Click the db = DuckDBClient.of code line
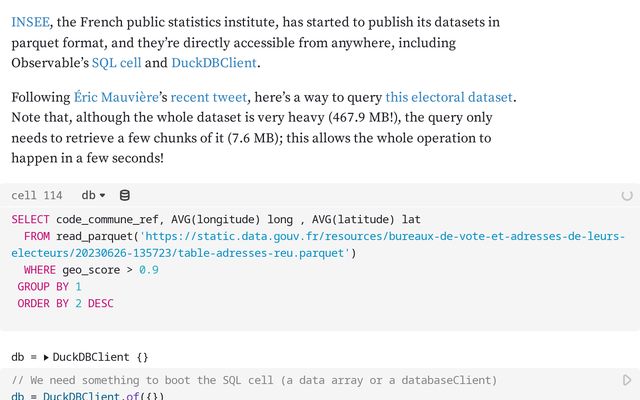This screenshot has width=640, height=400. point(88,396)
